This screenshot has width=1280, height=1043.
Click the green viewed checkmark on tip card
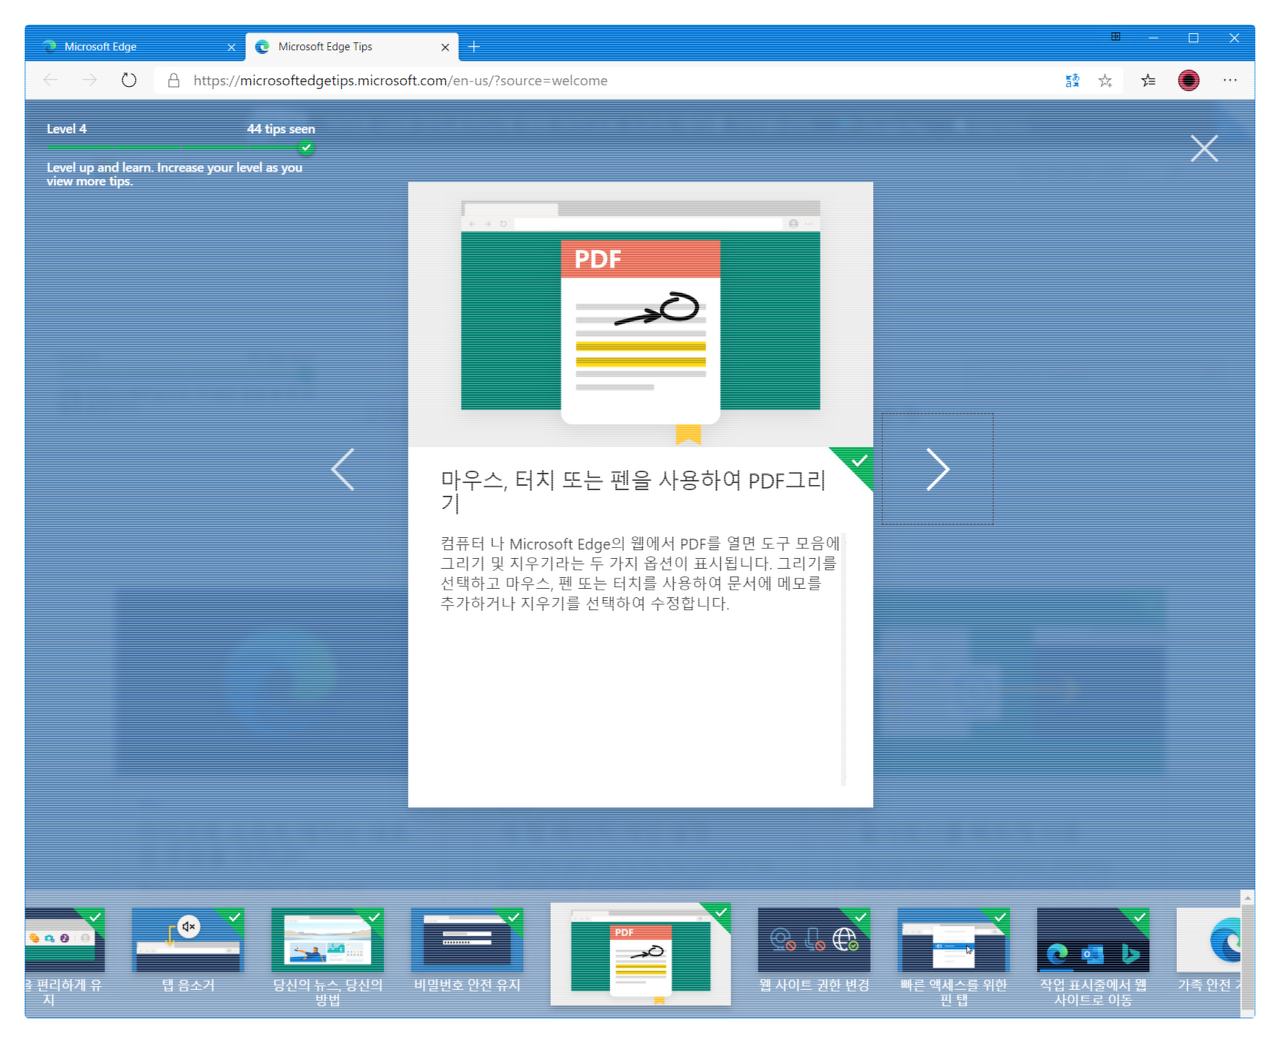[x=858, y=461]
